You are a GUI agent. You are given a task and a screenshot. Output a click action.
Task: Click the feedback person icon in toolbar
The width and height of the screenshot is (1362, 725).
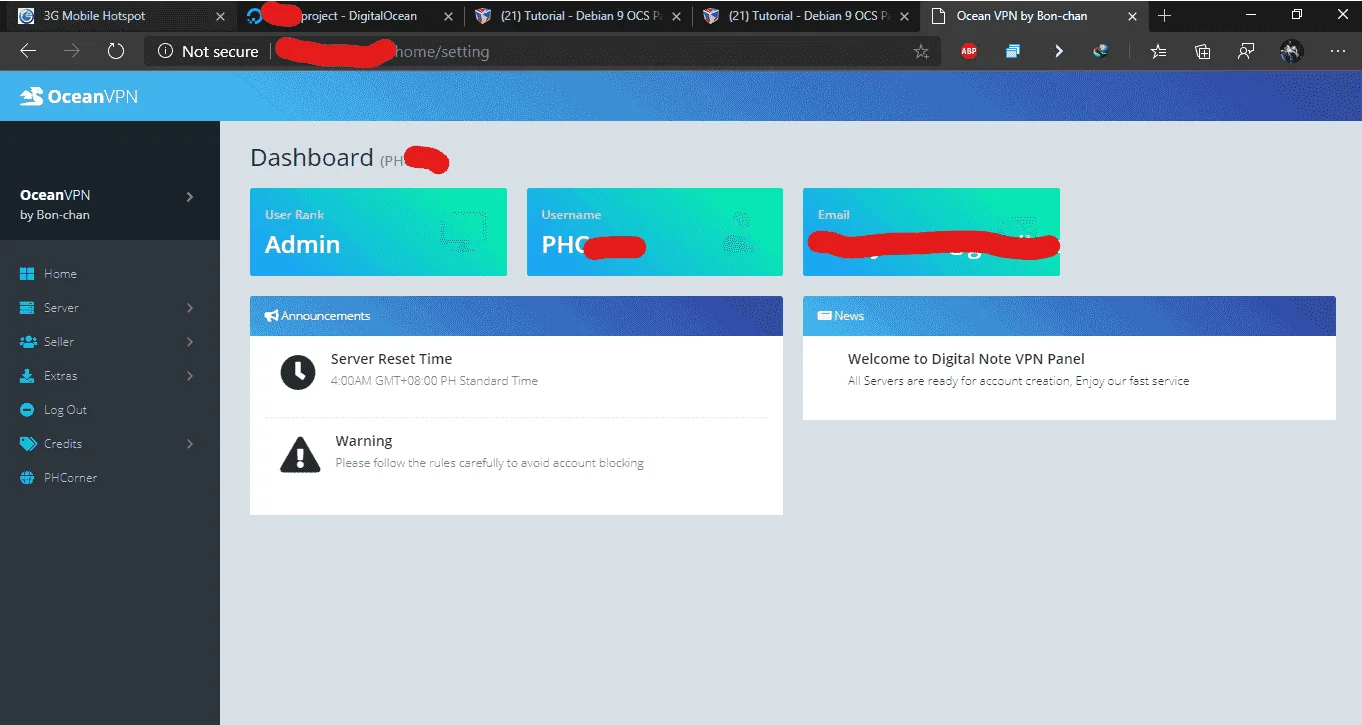1246,51
